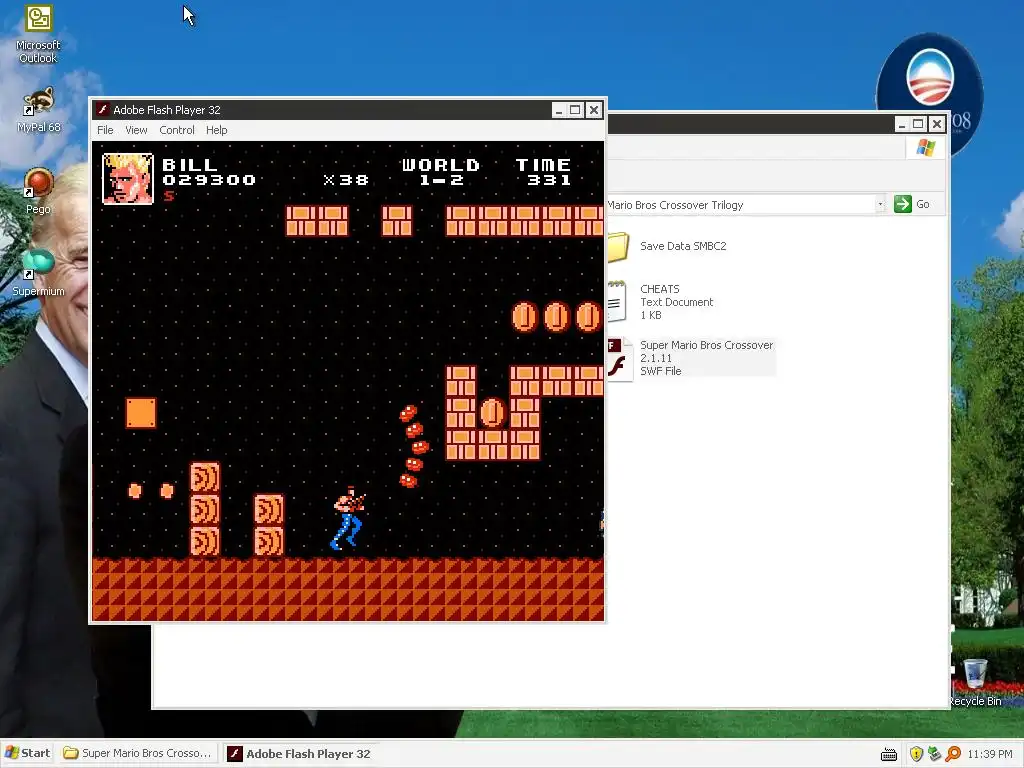Click the solid orange block in game
The height and width of the screenshot is (768, 1024).
[x=141, y=413]
